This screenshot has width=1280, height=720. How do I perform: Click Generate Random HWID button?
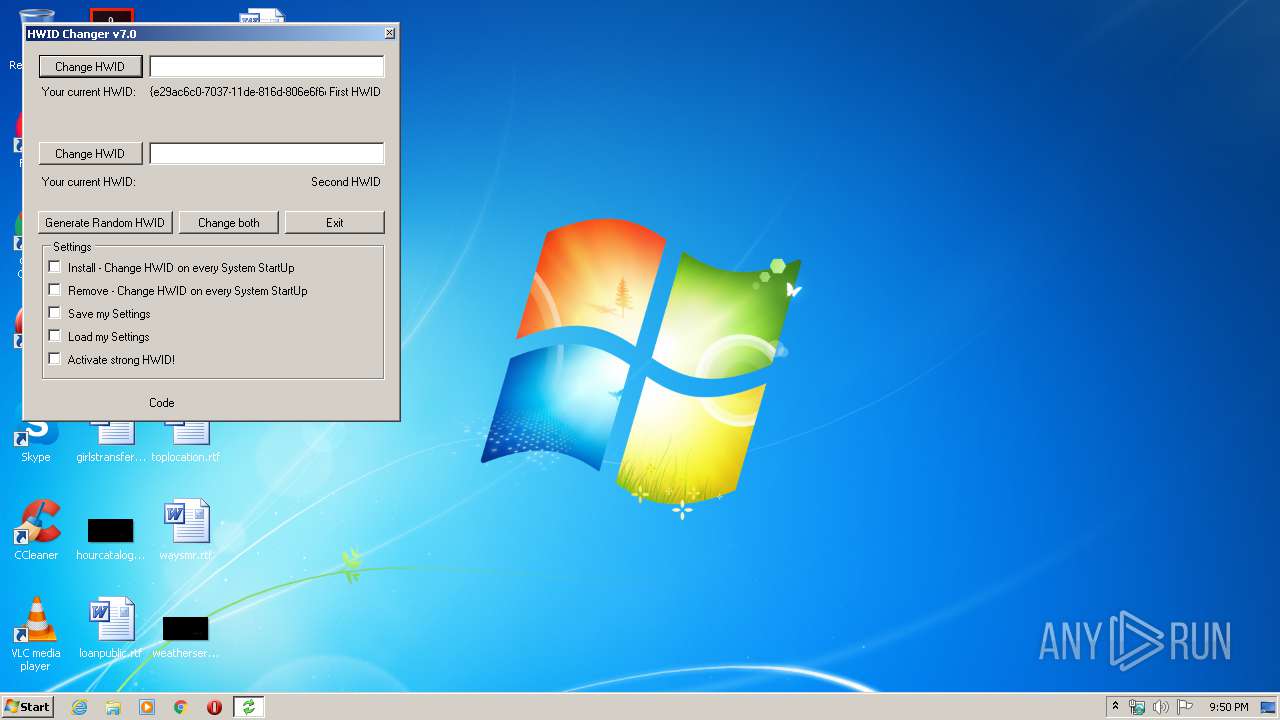(x=105, y=223)
